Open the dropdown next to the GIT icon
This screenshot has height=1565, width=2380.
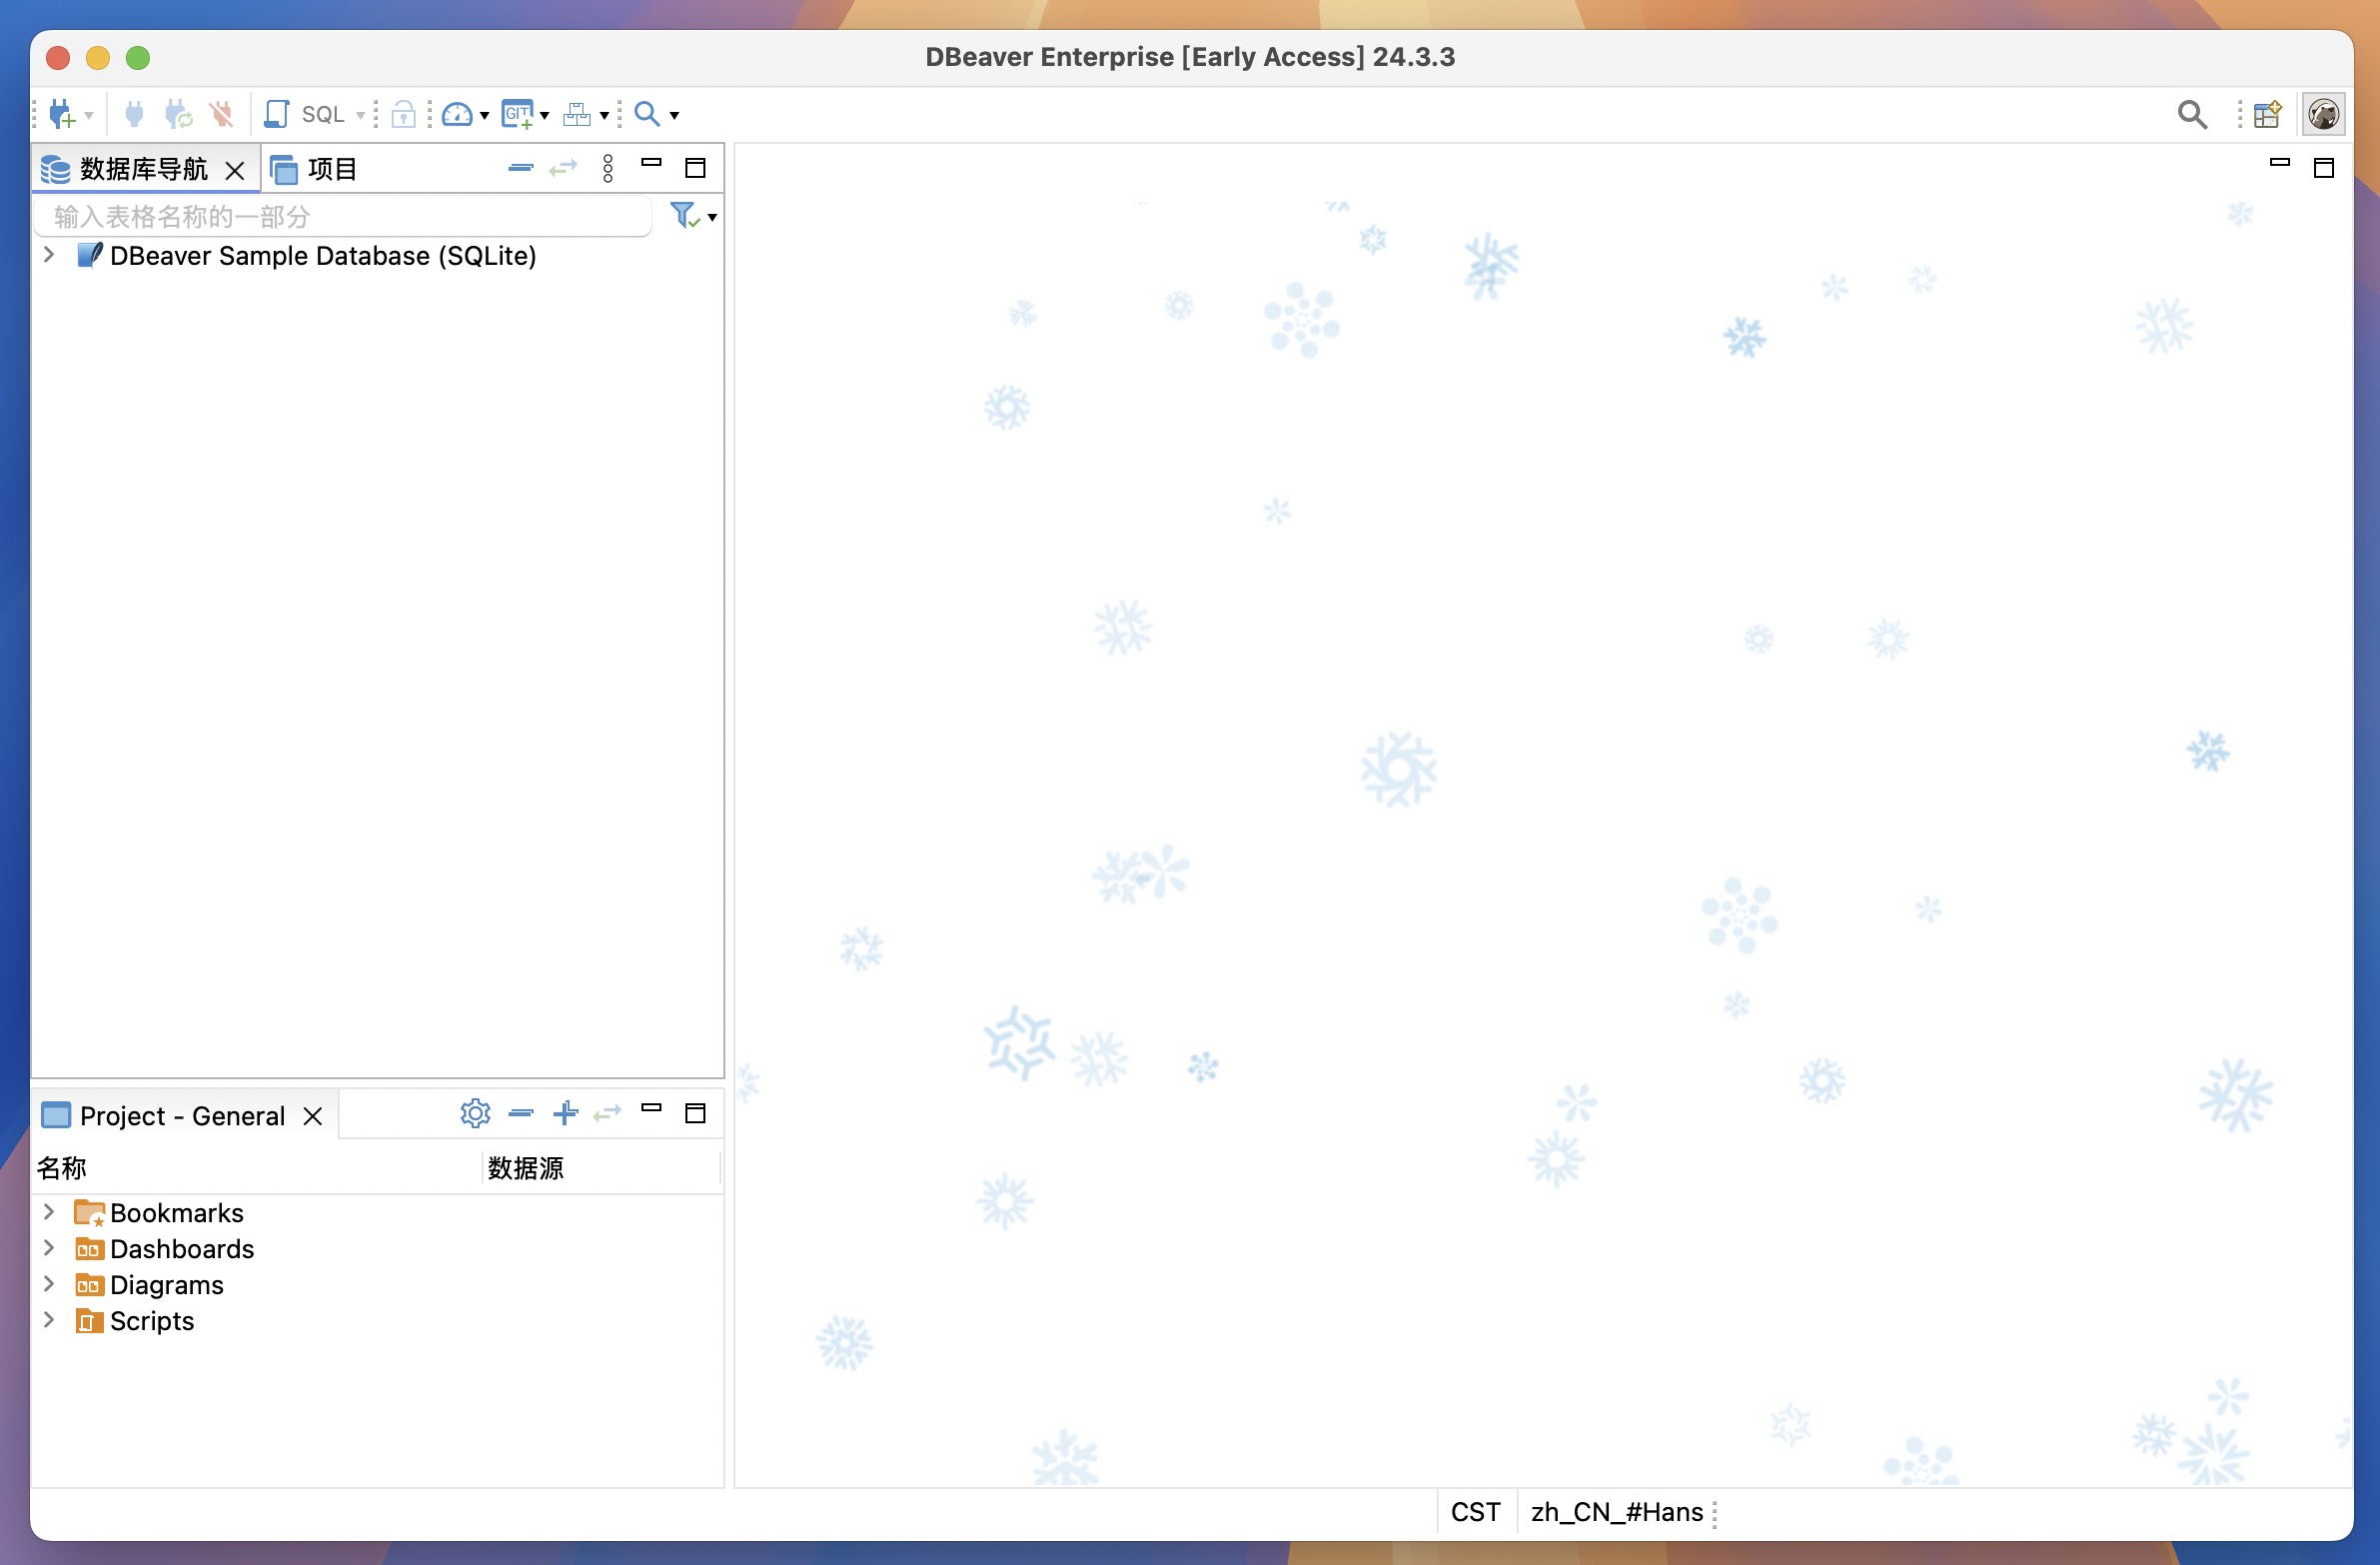pyautogui.click(x=544, y=115)
